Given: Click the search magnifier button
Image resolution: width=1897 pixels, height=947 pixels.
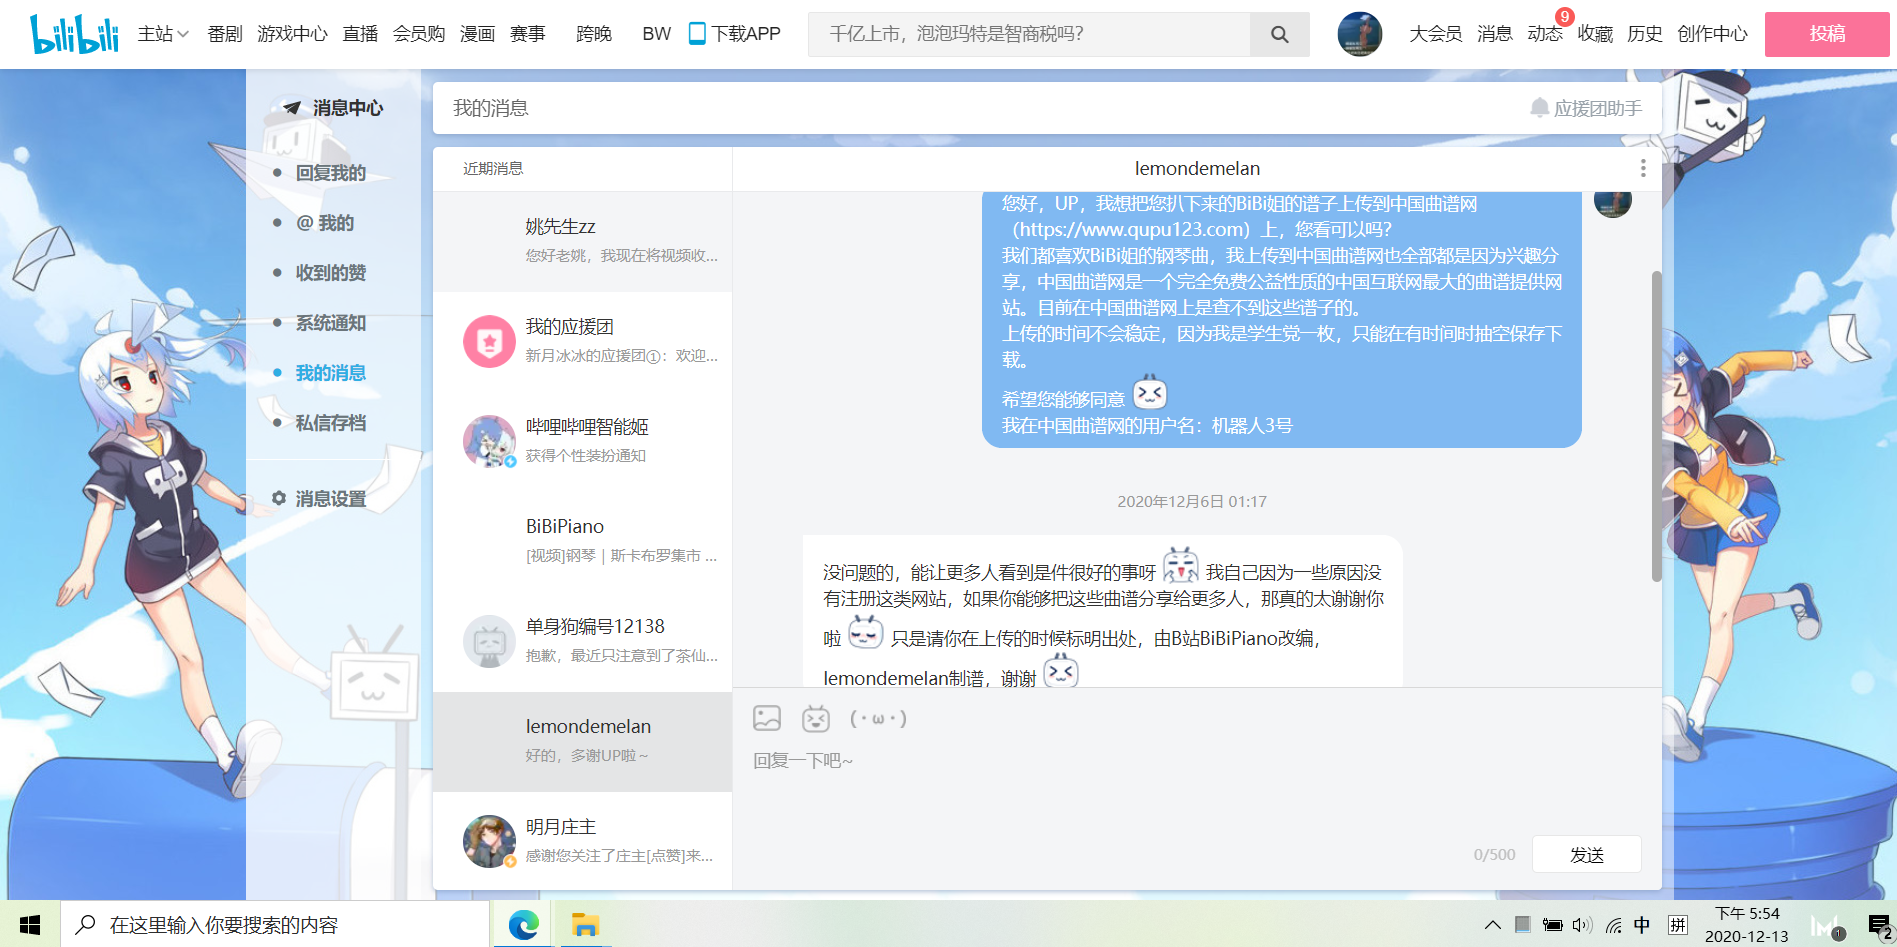Looking at the screenshot, I should point(1279,34).
